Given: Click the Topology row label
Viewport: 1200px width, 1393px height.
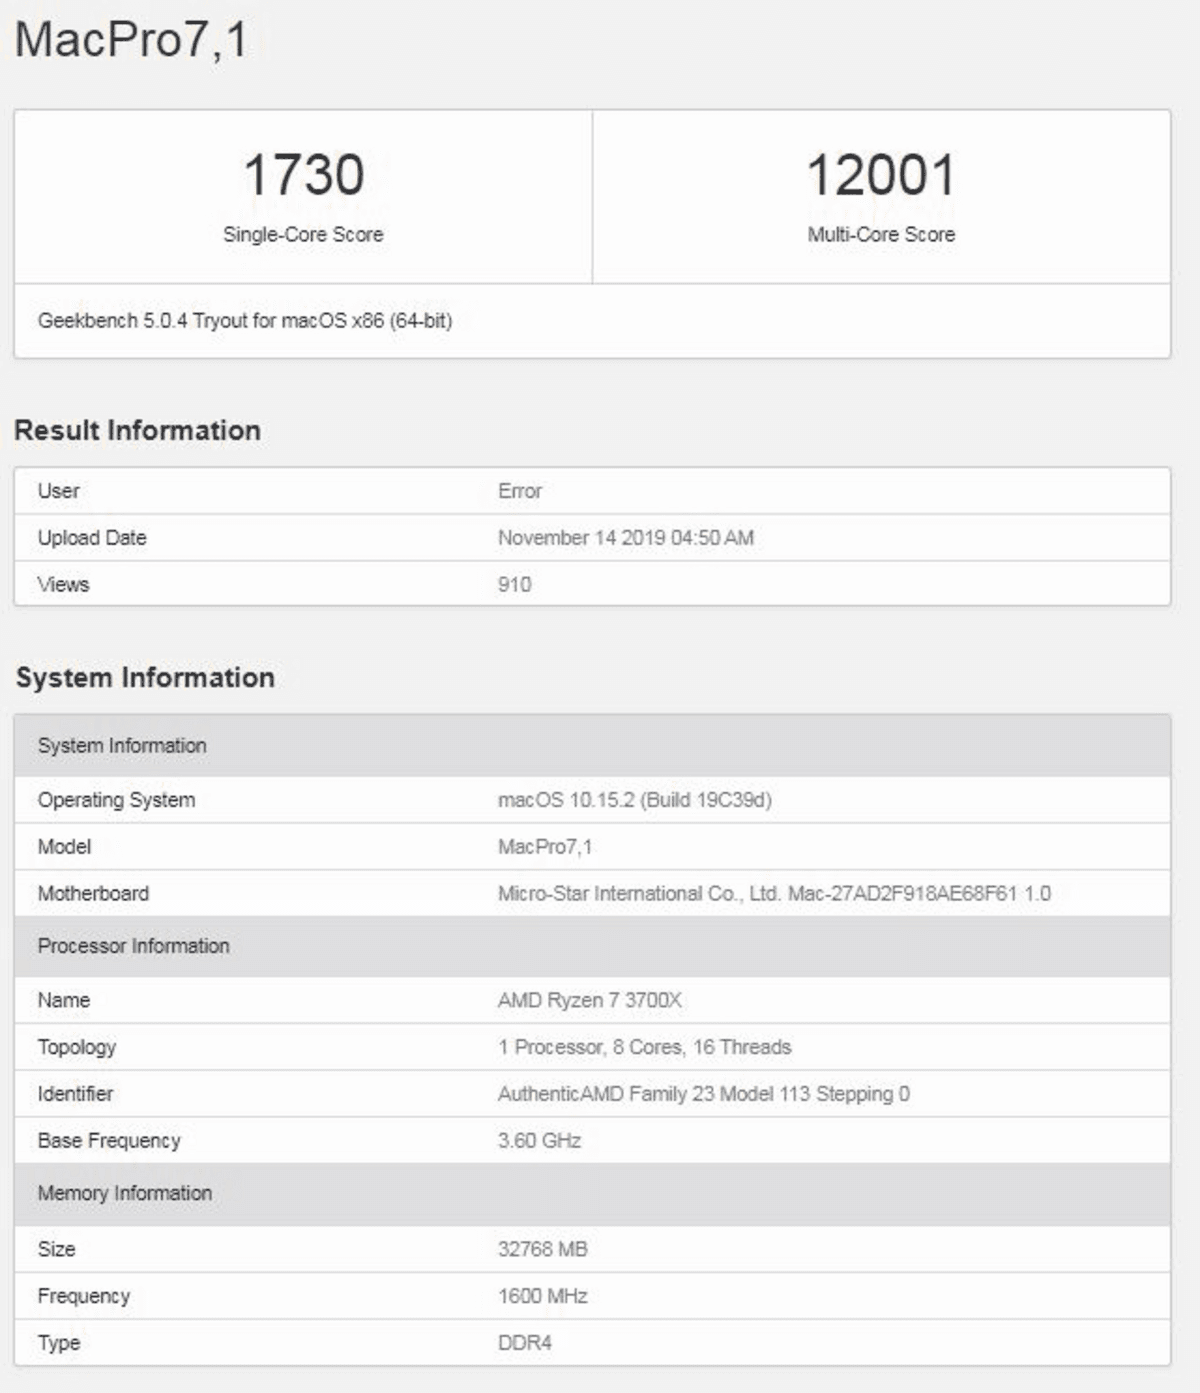Looking at the screenshot, I should pos(77,1048).
